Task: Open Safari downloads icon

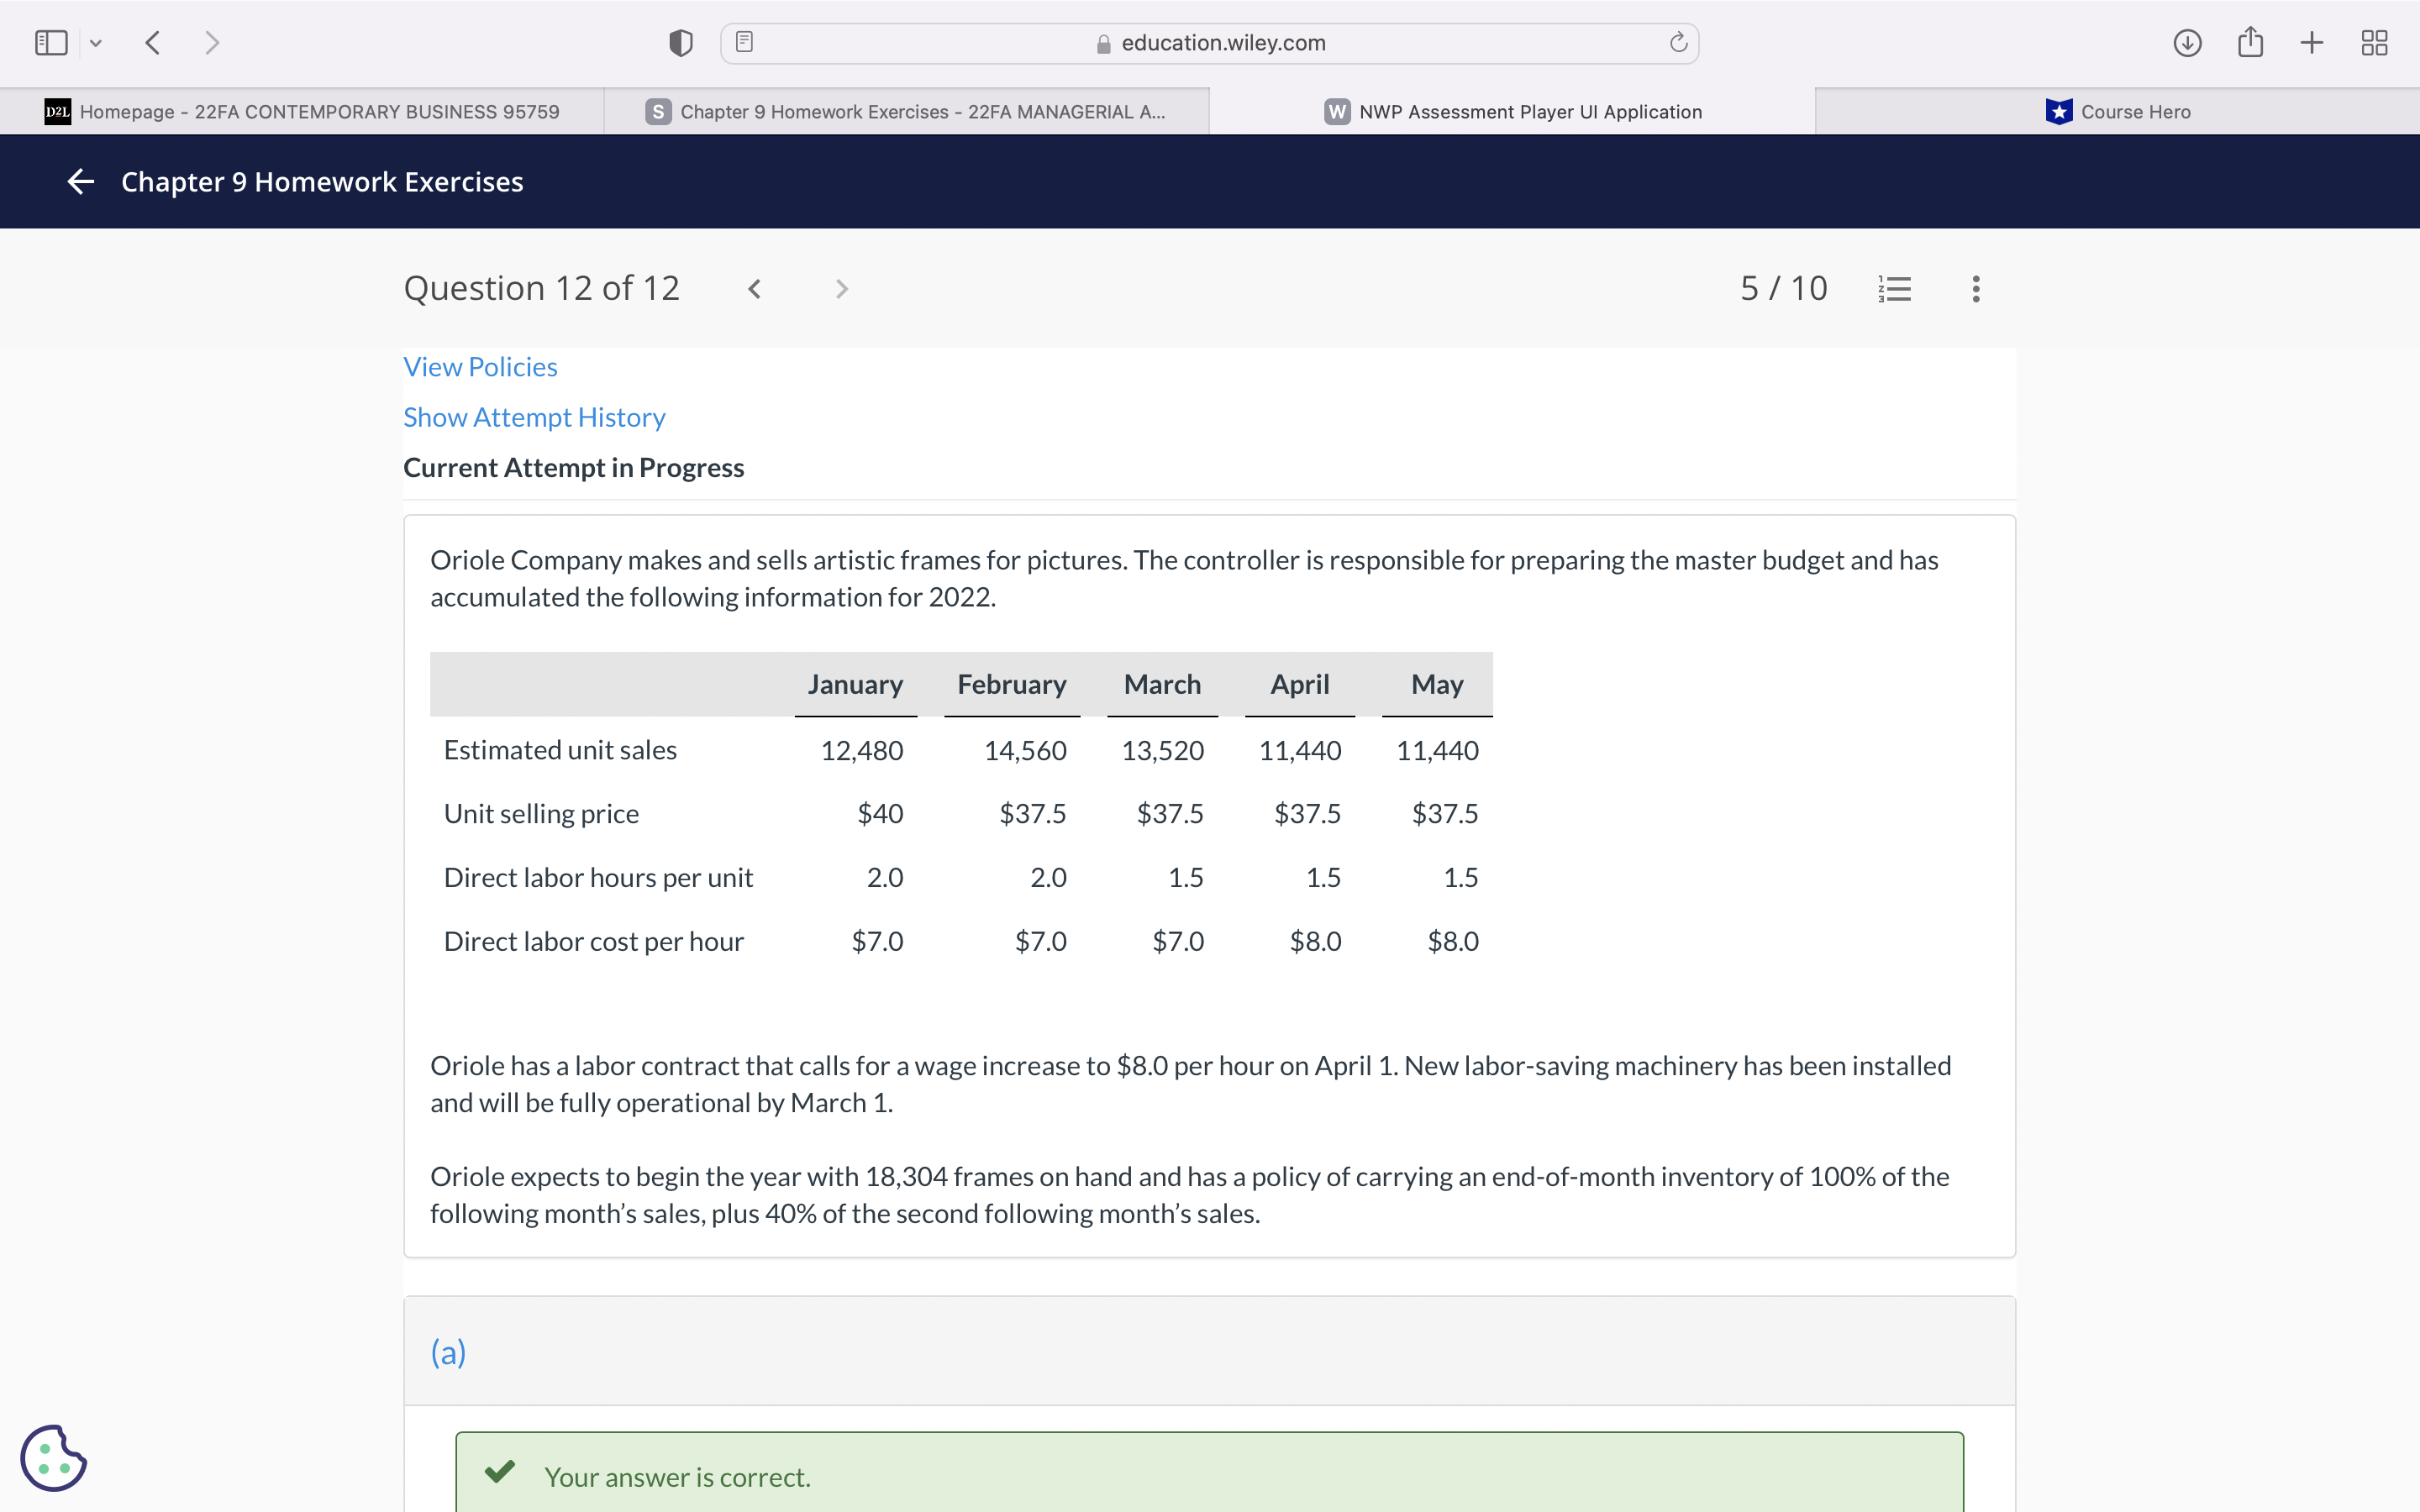Action: [2187, 43]
